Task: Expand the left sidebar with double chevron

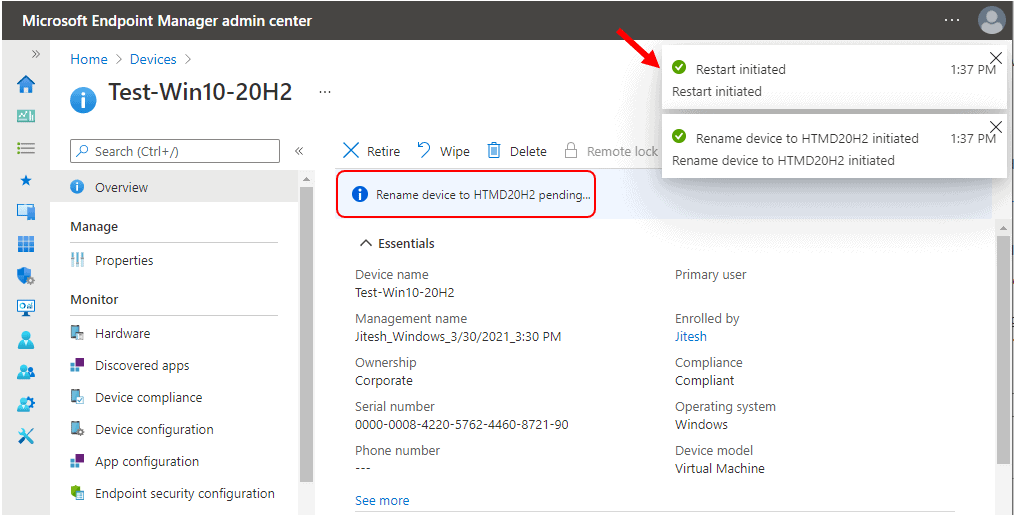Action: pos(36,54)
